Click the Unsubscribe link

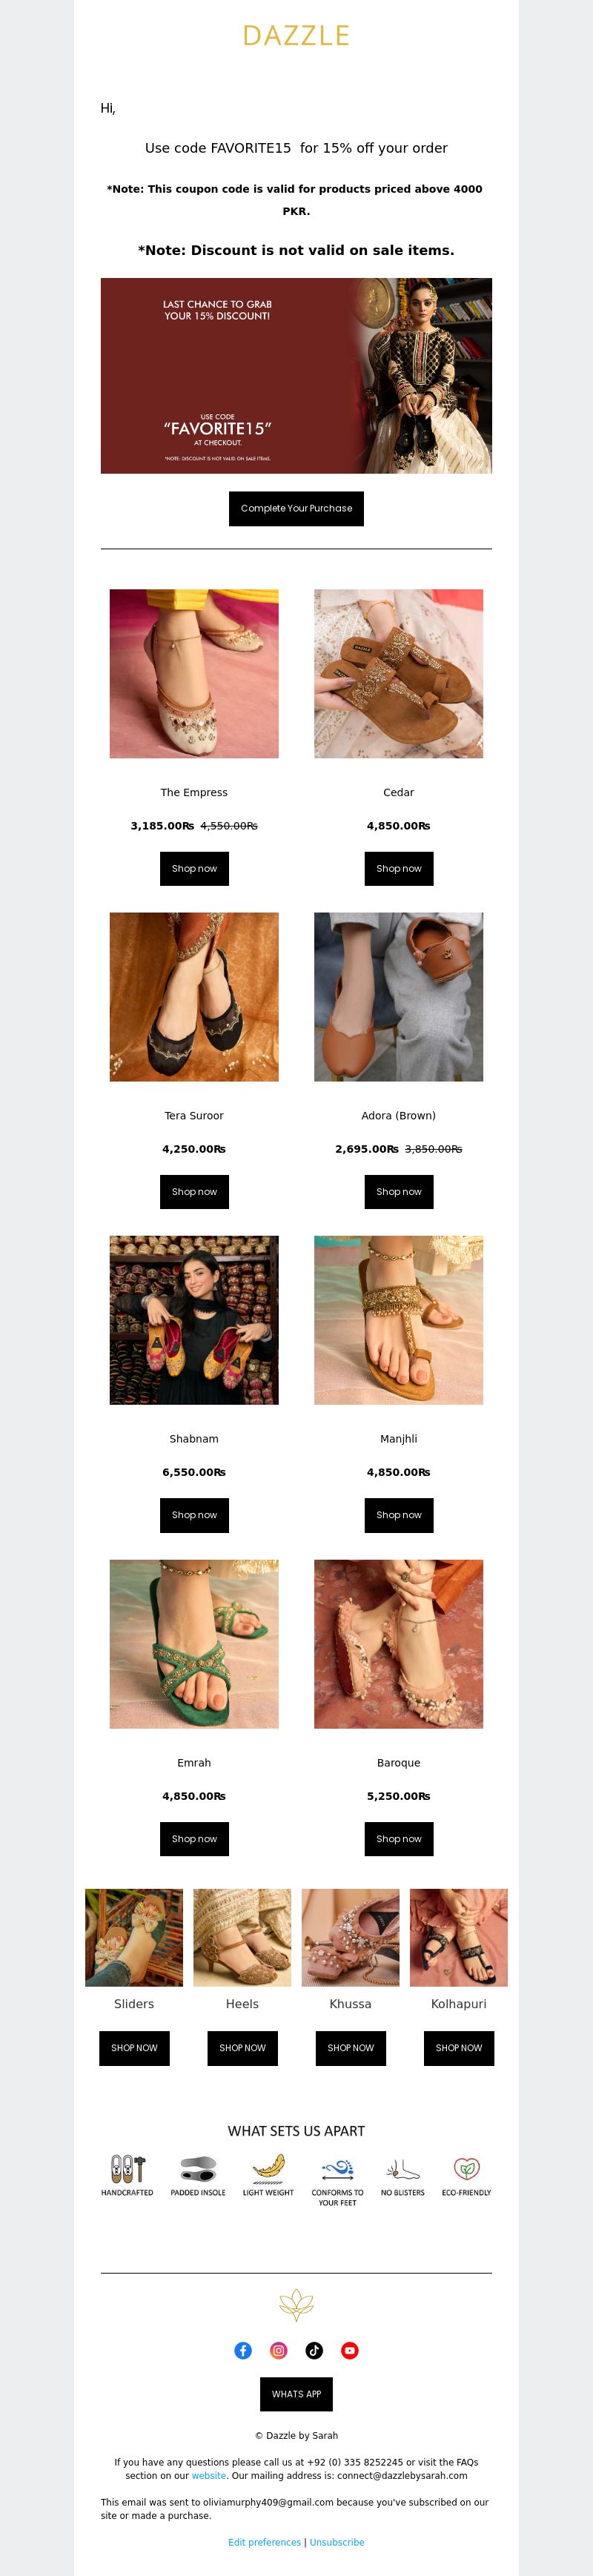point(337,2541)
